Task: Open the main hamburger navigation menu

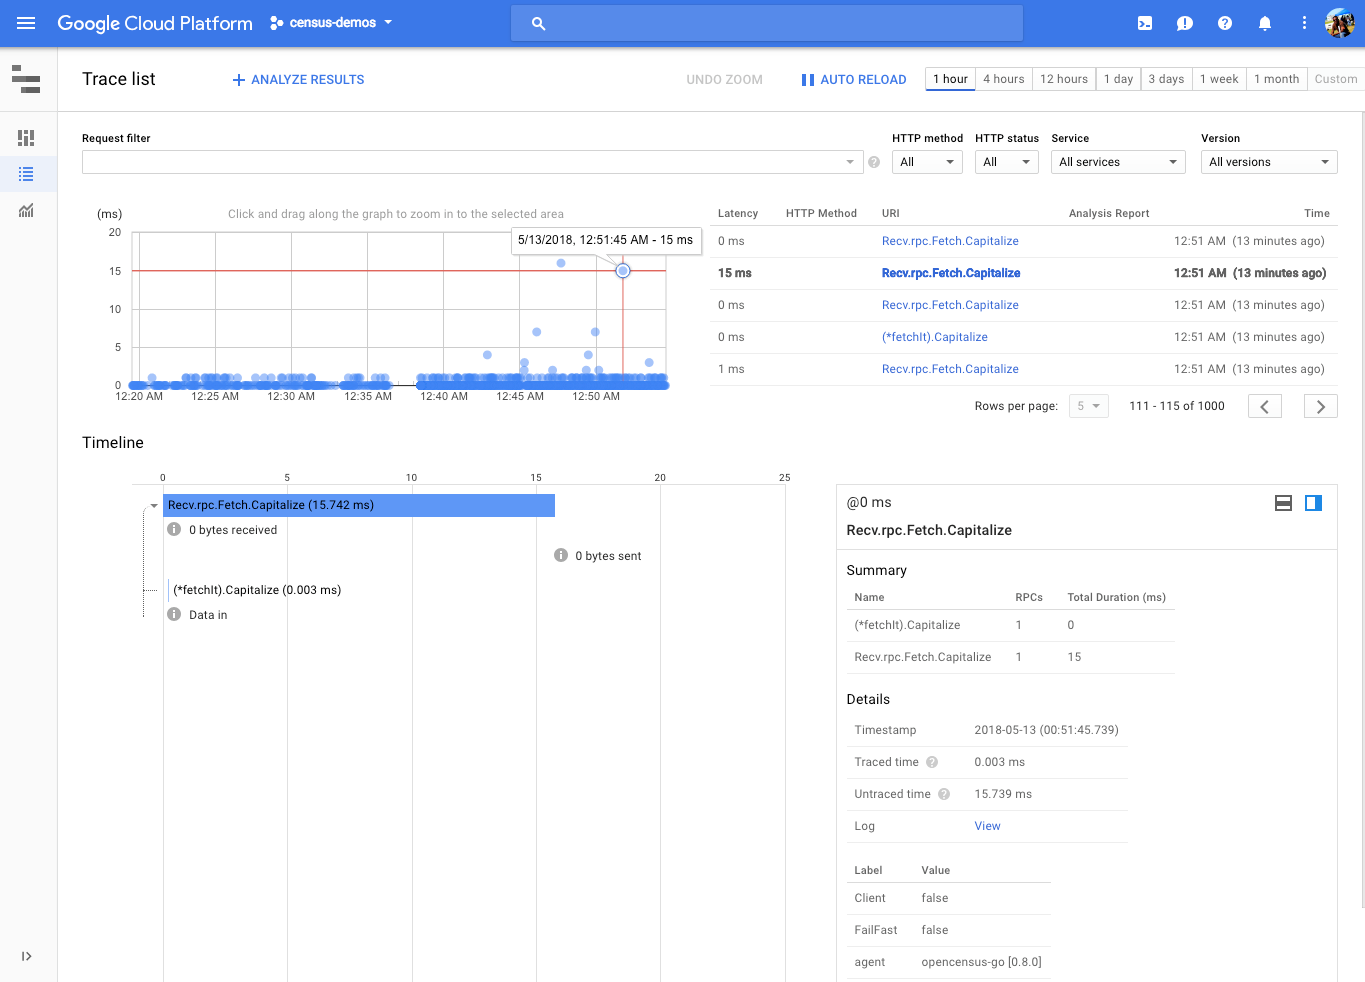Action: (x=26, y=23)
